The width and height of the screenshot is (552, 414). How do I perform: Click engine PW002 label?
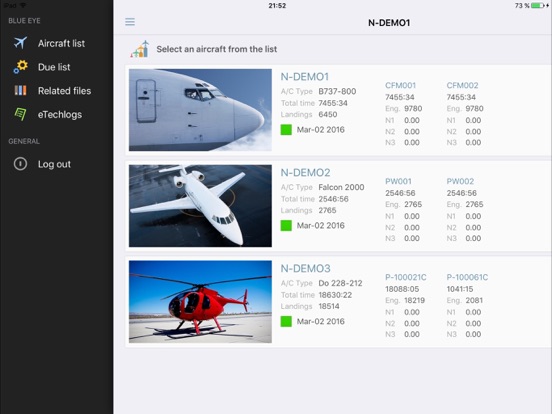(x=460, y=181)
